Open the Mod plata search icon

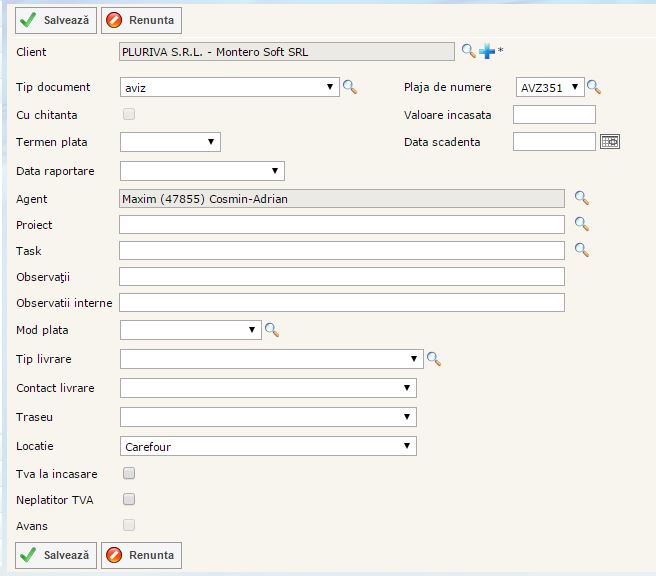pos(271,329)
